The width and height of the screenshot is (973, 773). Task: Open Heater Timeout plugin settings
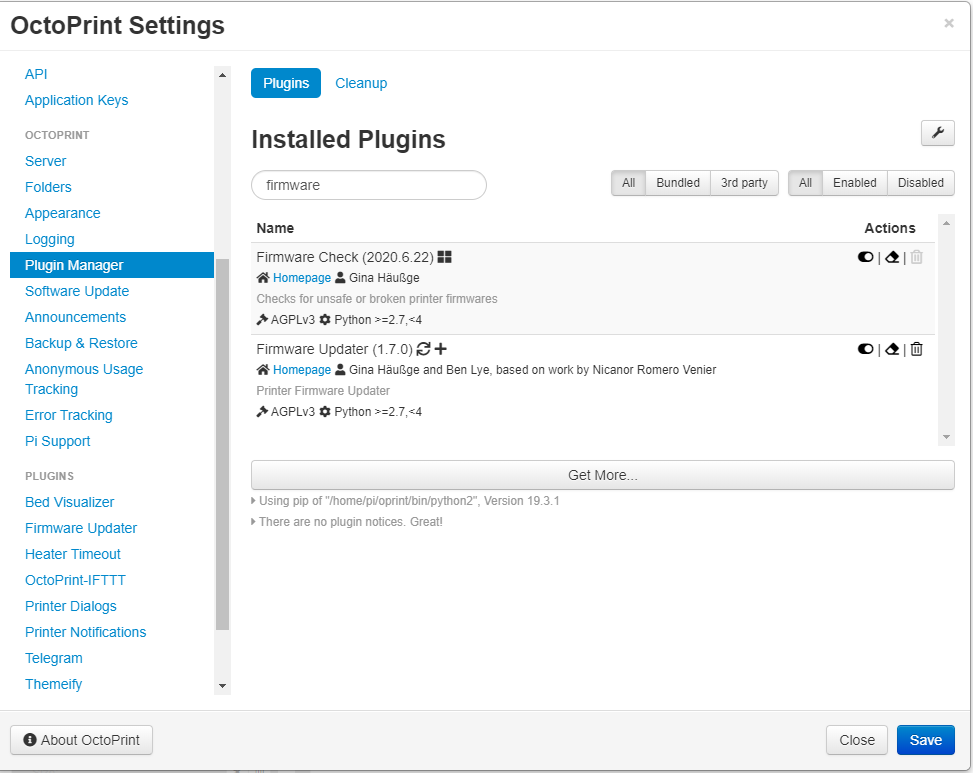(x=73, y=554)
